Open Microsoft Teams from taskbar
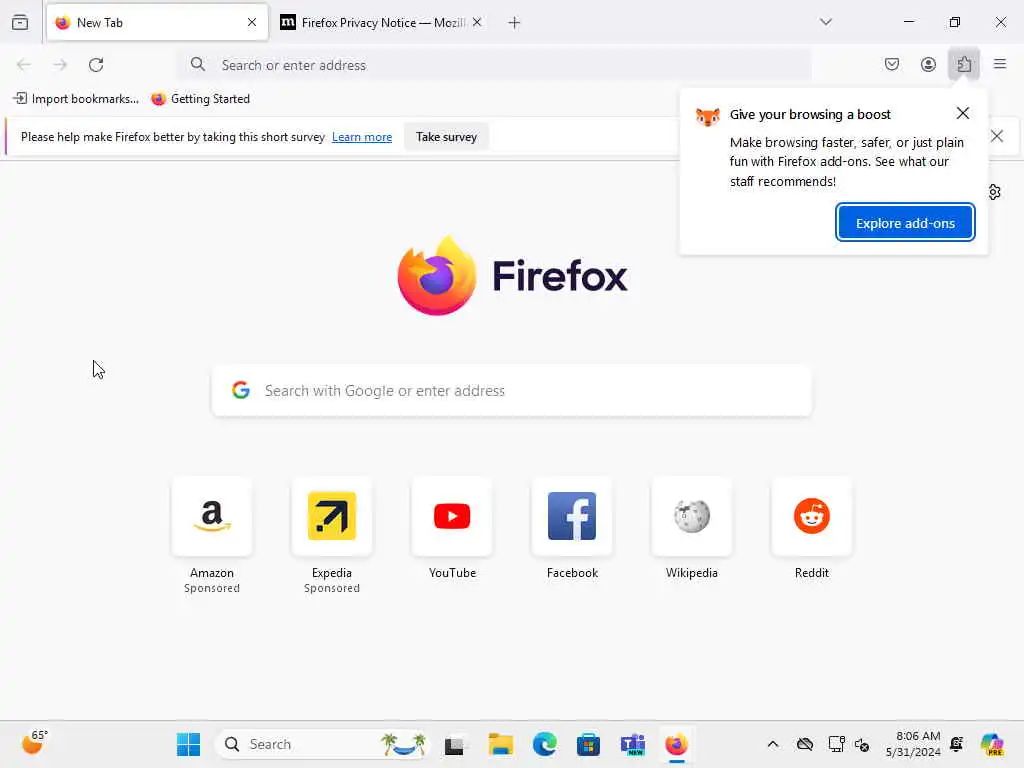 [x=633, y=744]
